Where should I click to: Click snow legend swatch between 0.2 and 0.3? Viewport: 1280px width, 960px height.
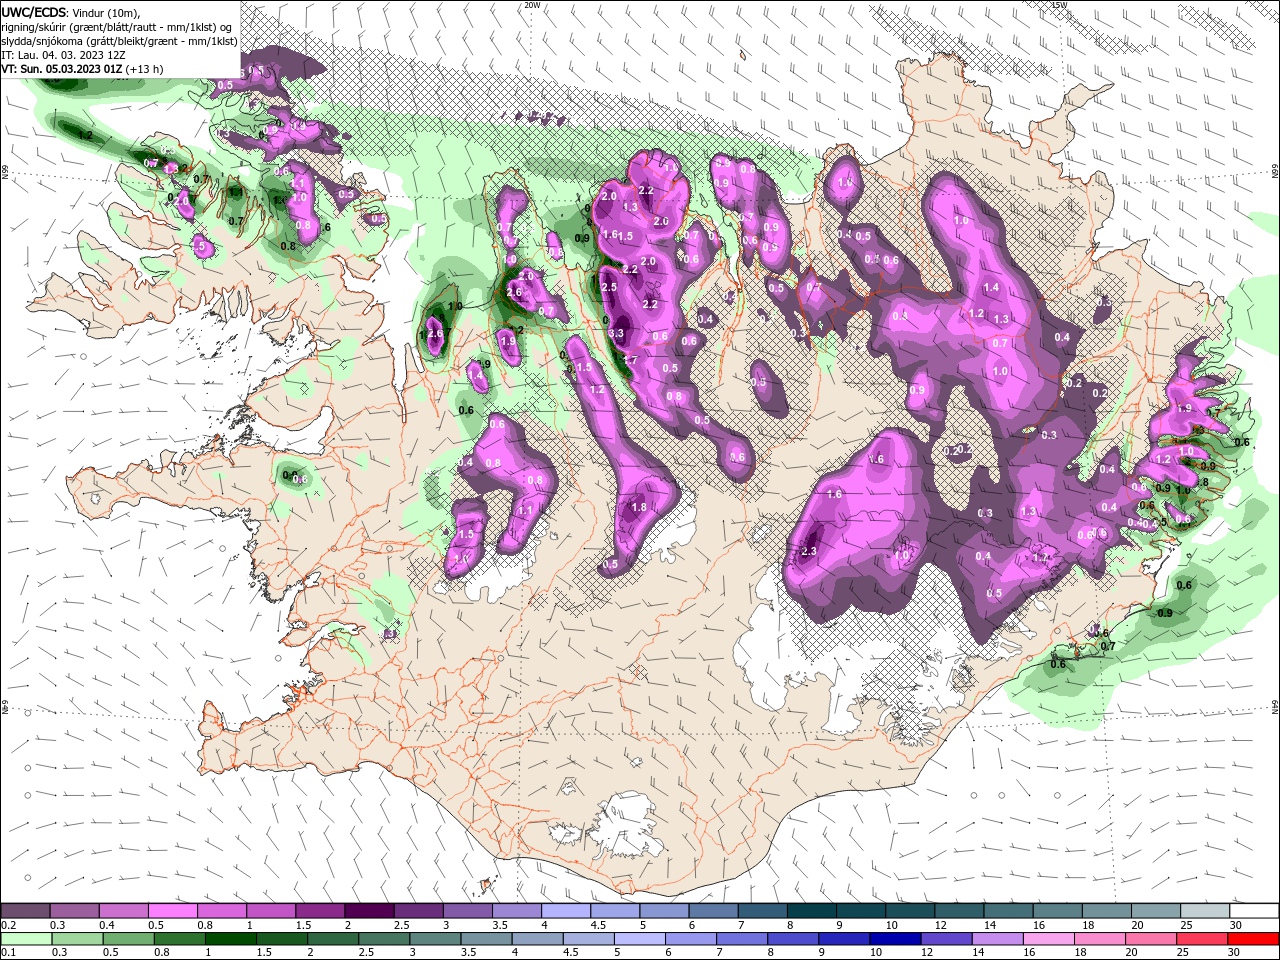pos(25,911)
